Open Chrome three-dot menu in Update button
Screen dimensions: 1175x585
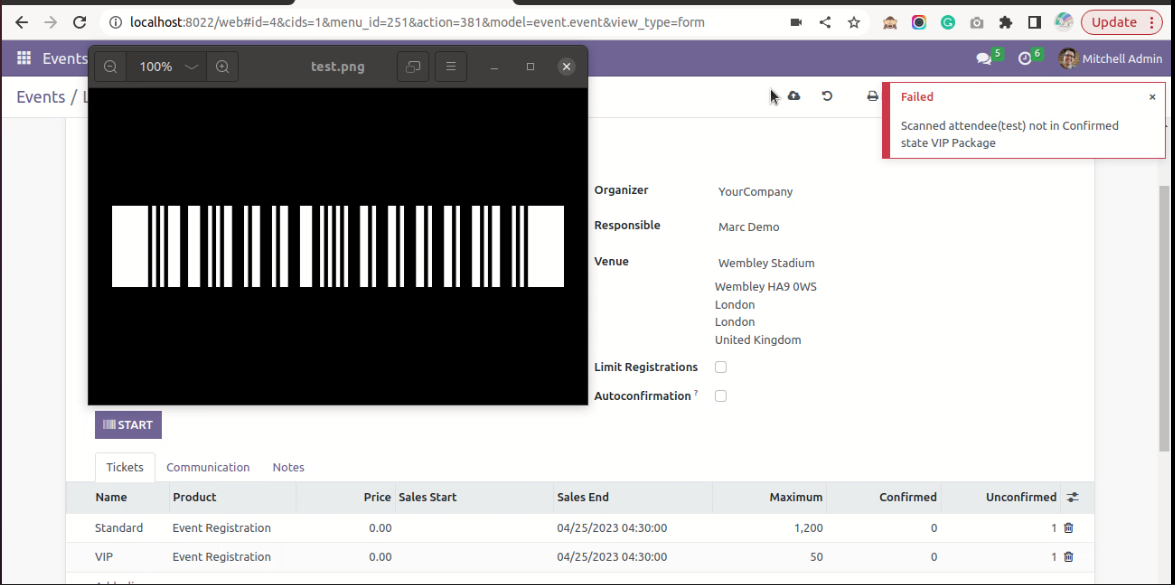point(1150,22)
